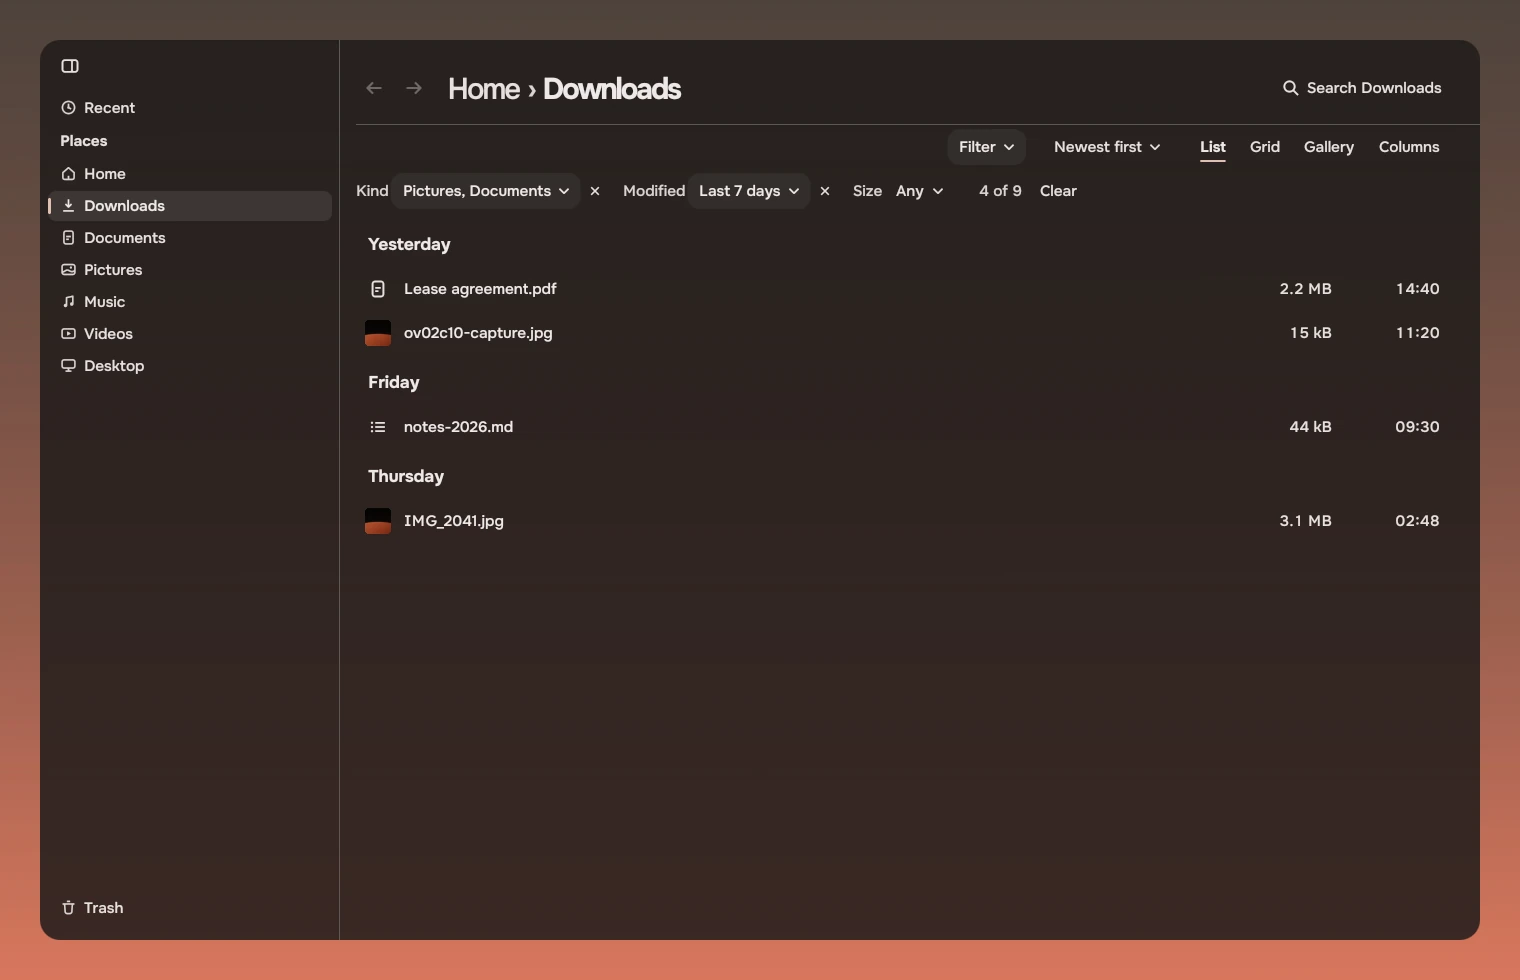Click the Documents page icon in sidebar

coord(68,238)
